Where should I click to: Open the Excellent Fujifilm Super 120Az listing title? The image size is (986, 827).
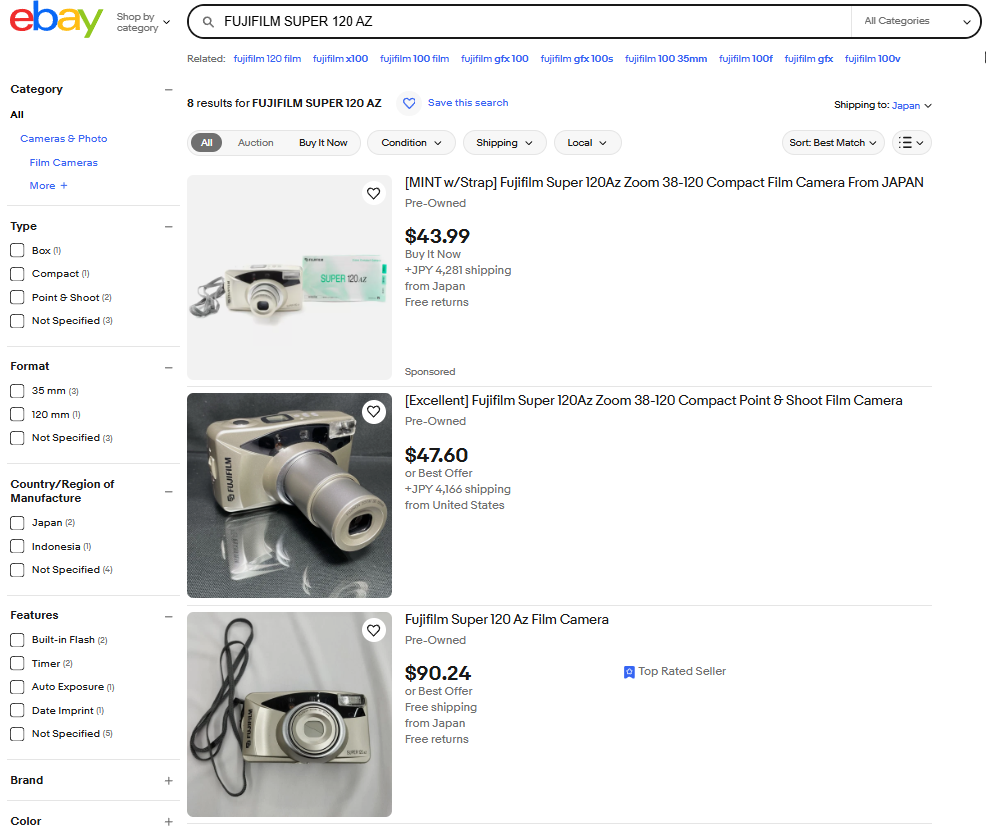[653, 401]
